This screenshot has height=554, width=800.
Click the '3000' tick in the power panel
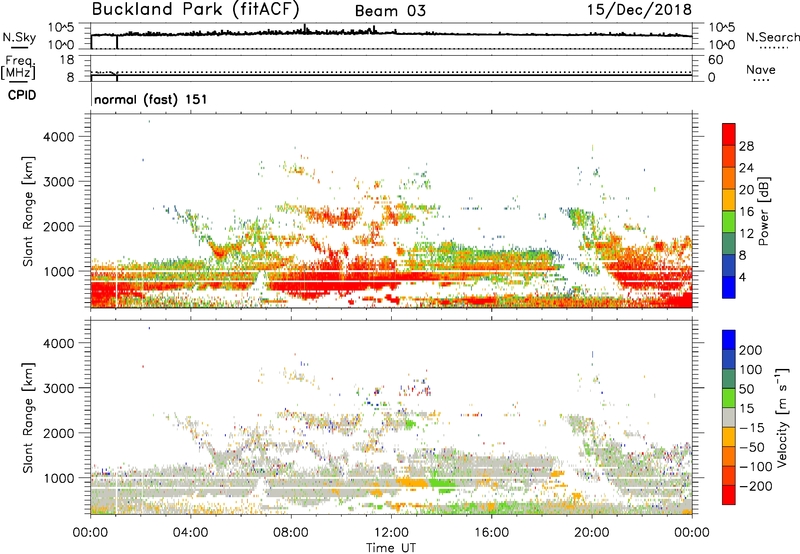59,182
